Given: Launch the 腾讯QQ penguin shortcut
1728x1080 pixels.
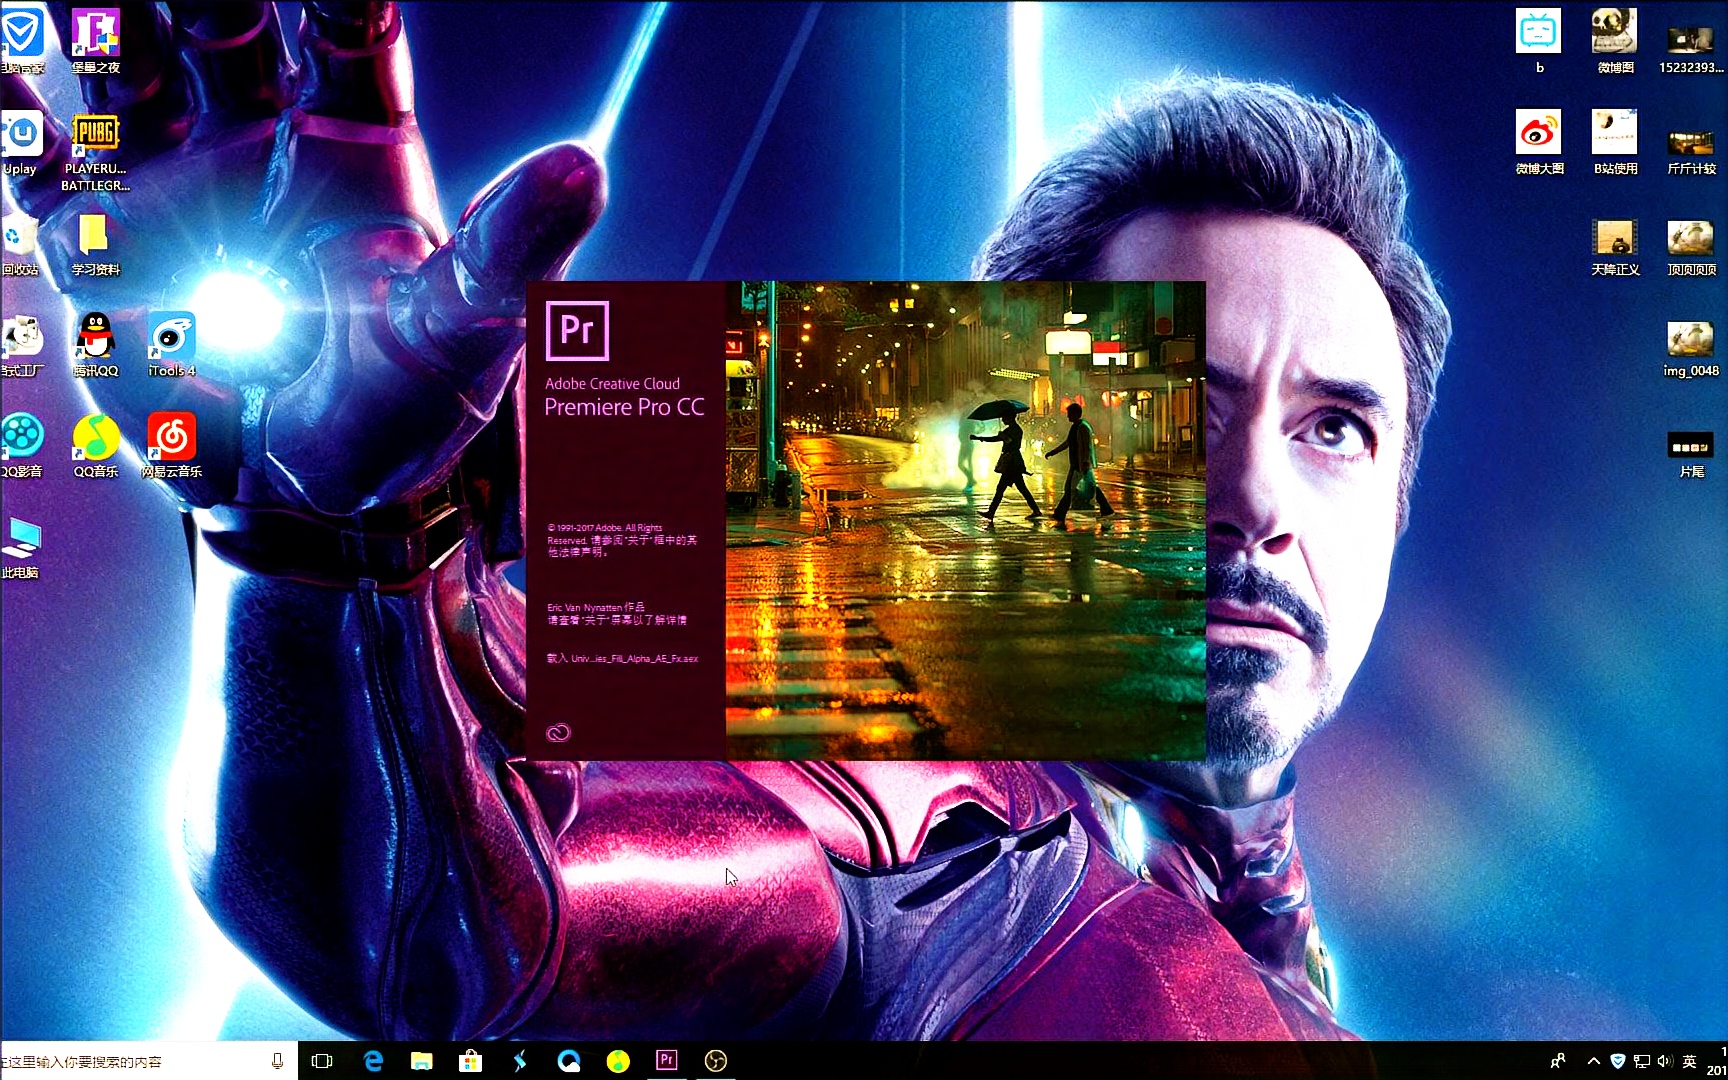Looking at the screenshot, I should [96, 345].
